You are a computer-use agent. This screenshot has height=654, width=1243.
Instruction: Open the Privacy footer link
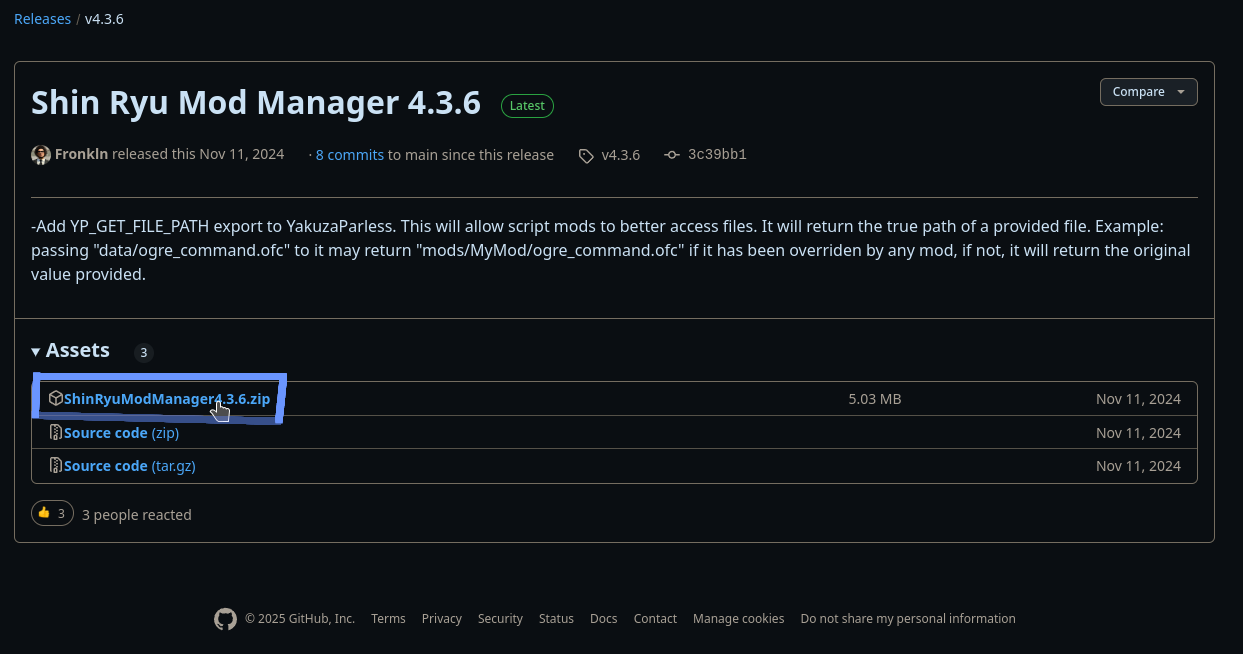[x=442, y=619]
